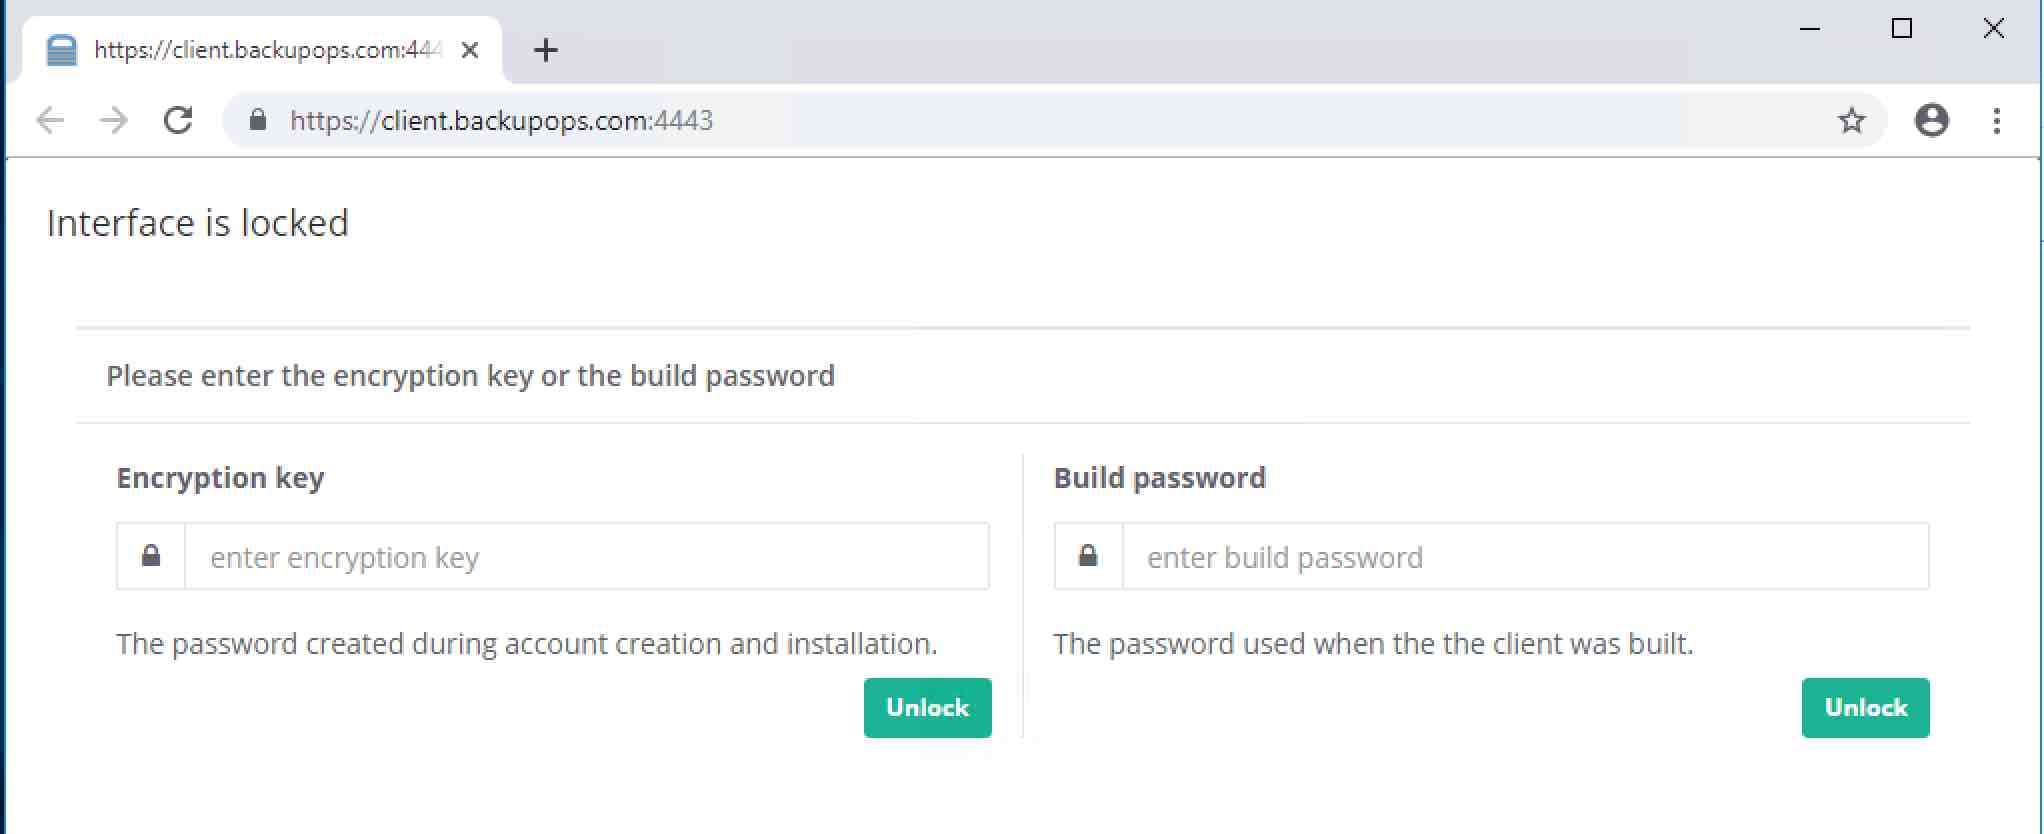Unlock using the build password
The height and width of the screenshot is (834, 2044).
click(1865, 708)
